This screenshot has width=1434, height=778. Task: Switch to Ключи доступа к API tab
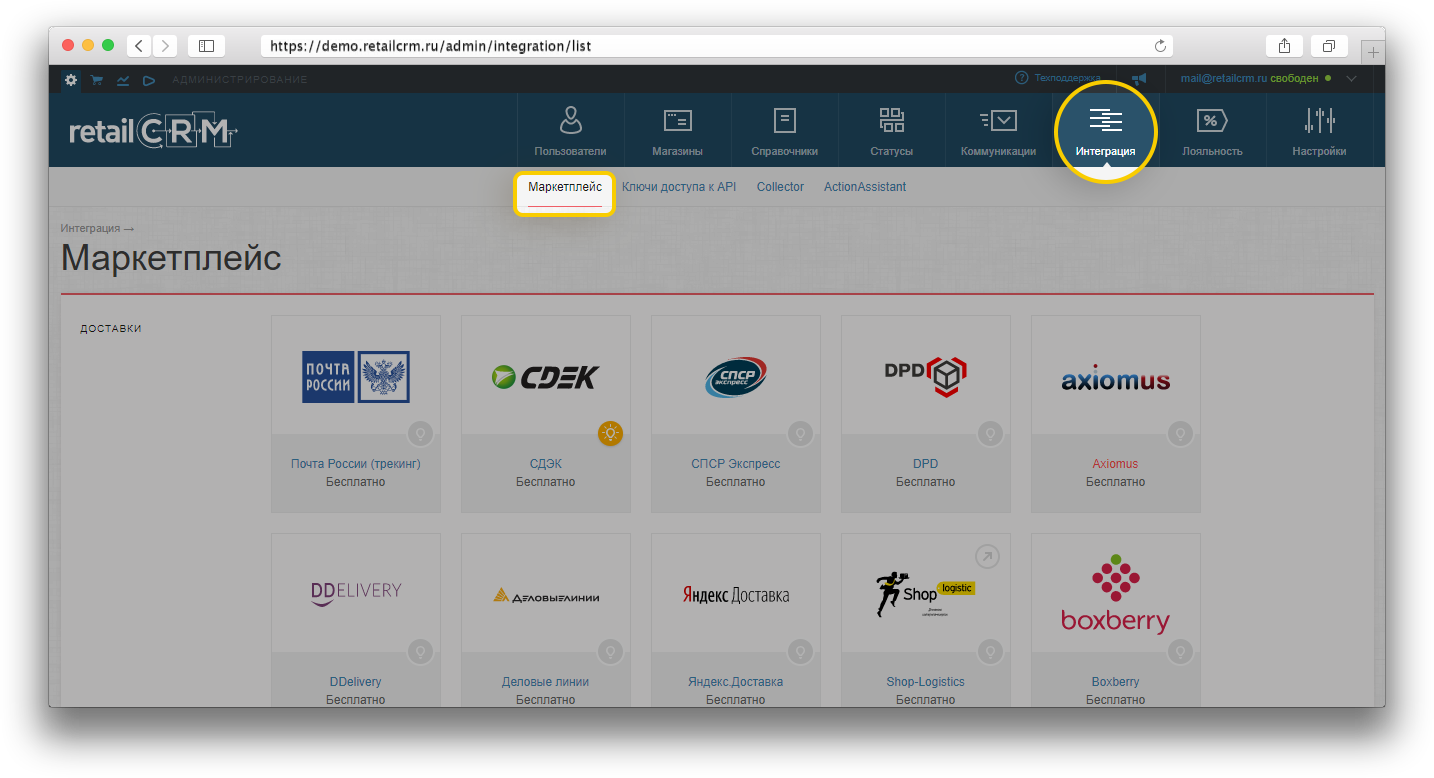(x=679, y=187)
